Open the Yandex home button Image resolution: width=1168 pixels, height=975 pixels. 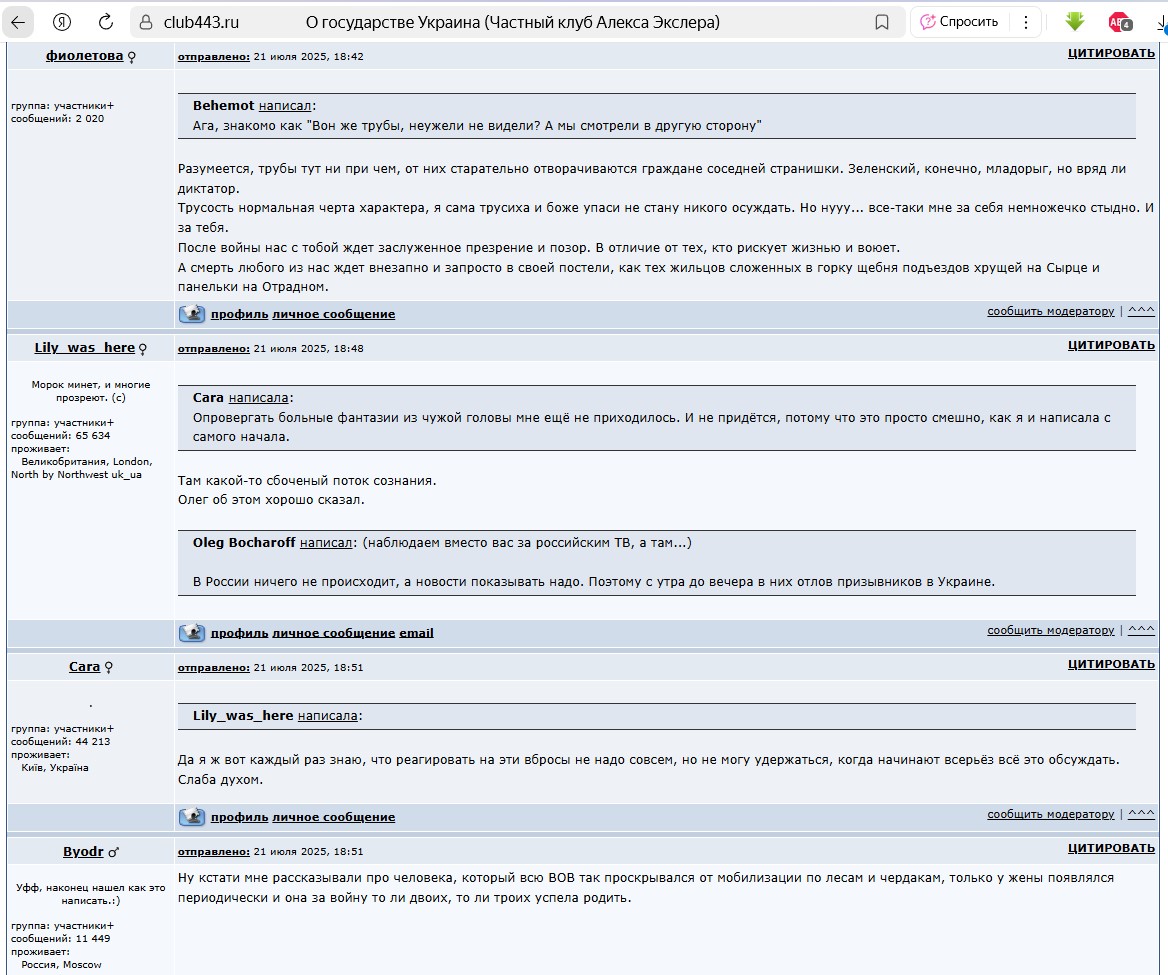pos(62,22)
